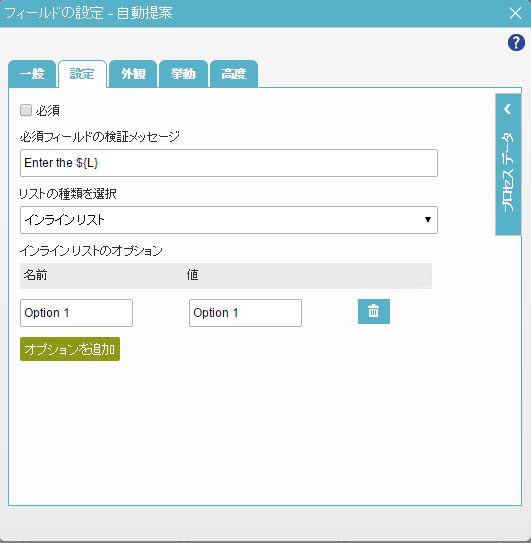The width and height of the screenshot is (531, 543).
Task: Open the リストの種類を選択 dropdown
Action: point(229,220)
